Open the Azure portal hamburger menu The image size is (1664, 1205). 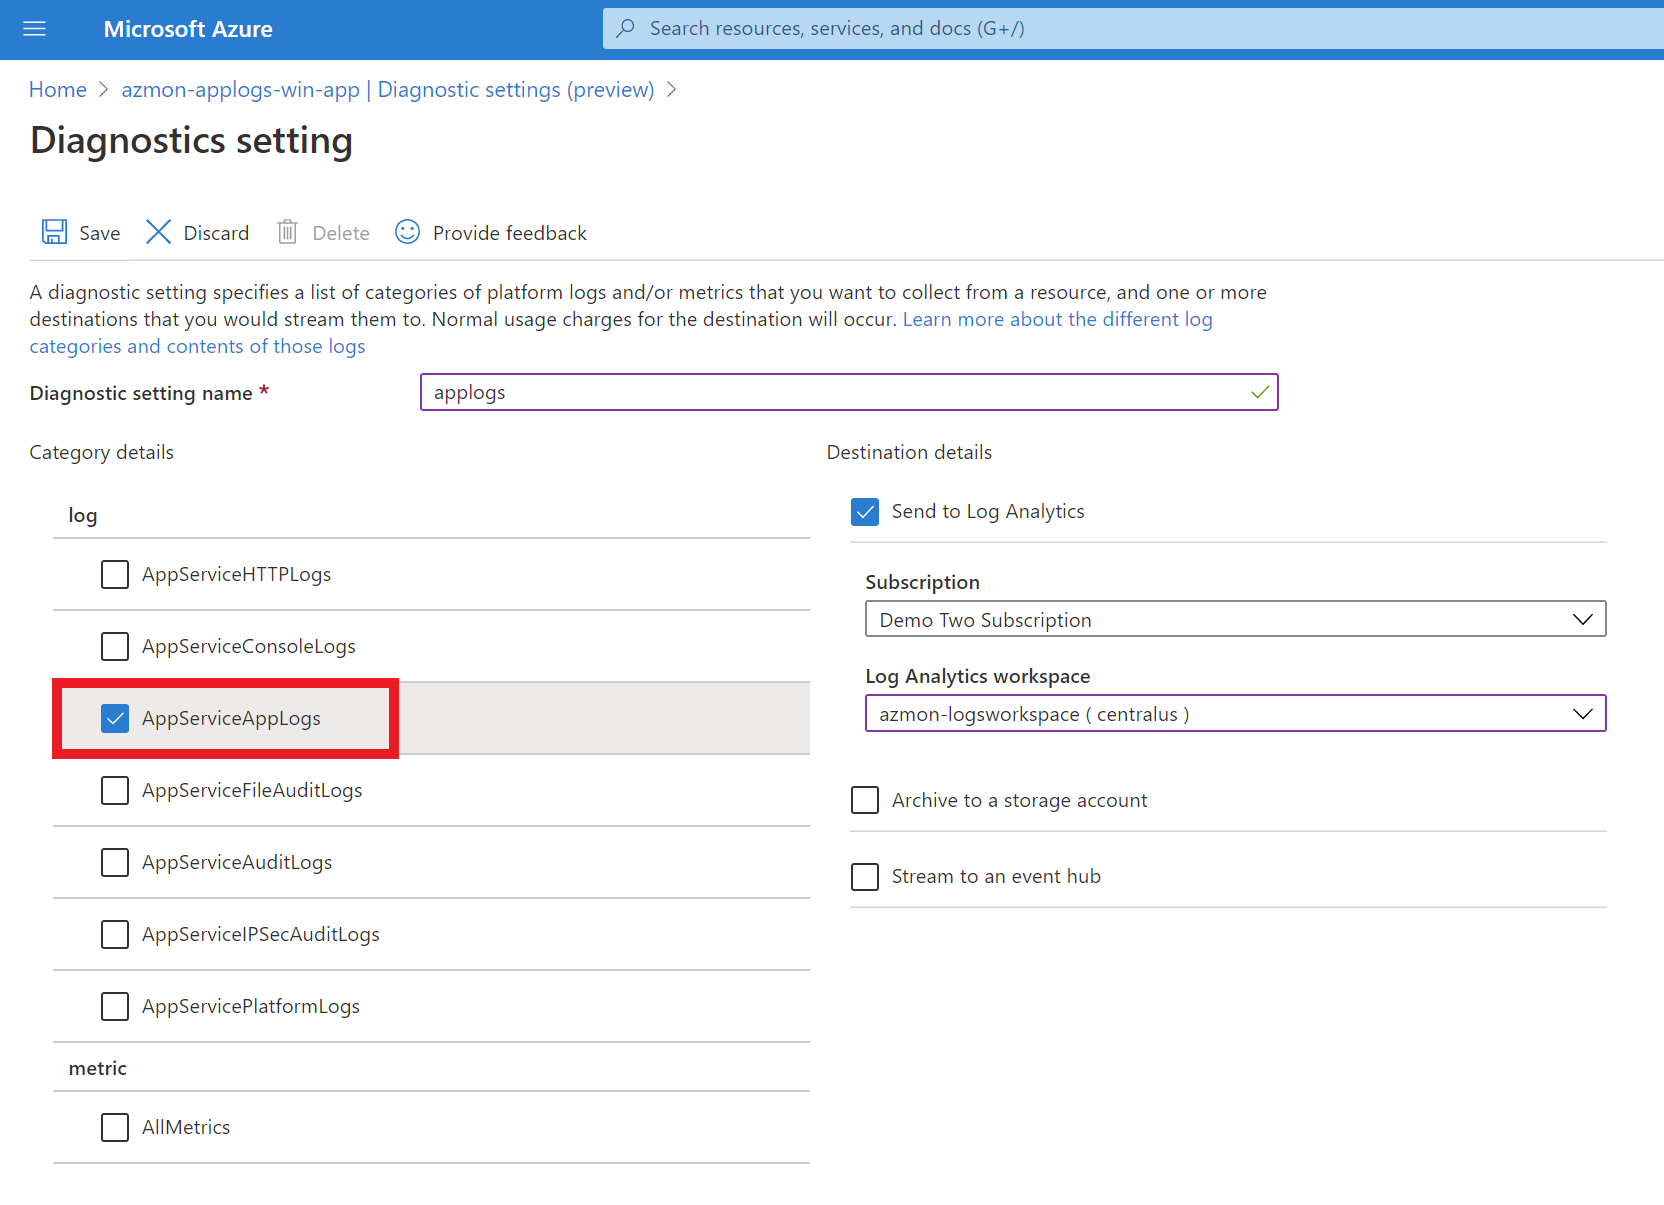tap(34, 28)
